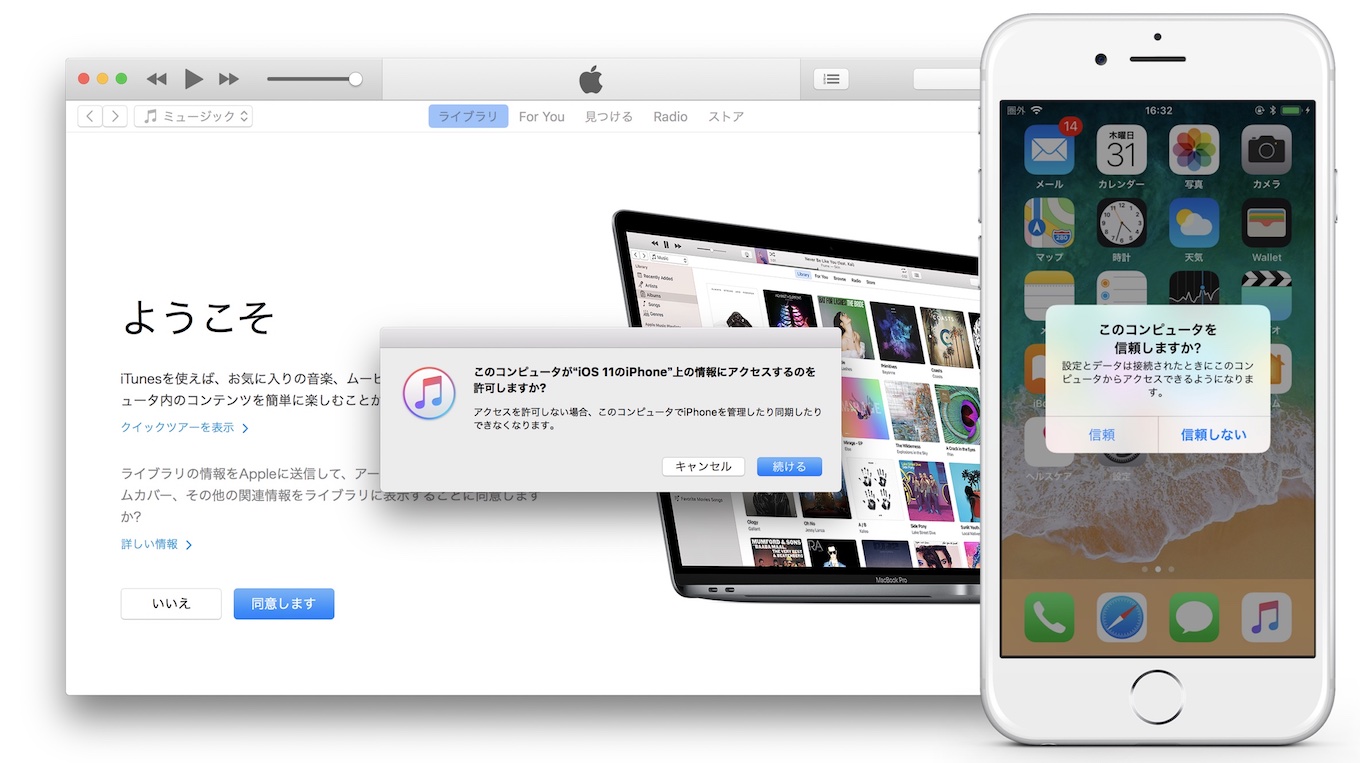Click the iTunes icon in the dialog
This screenshot has width=1360, height=763.
coord(430,393)
